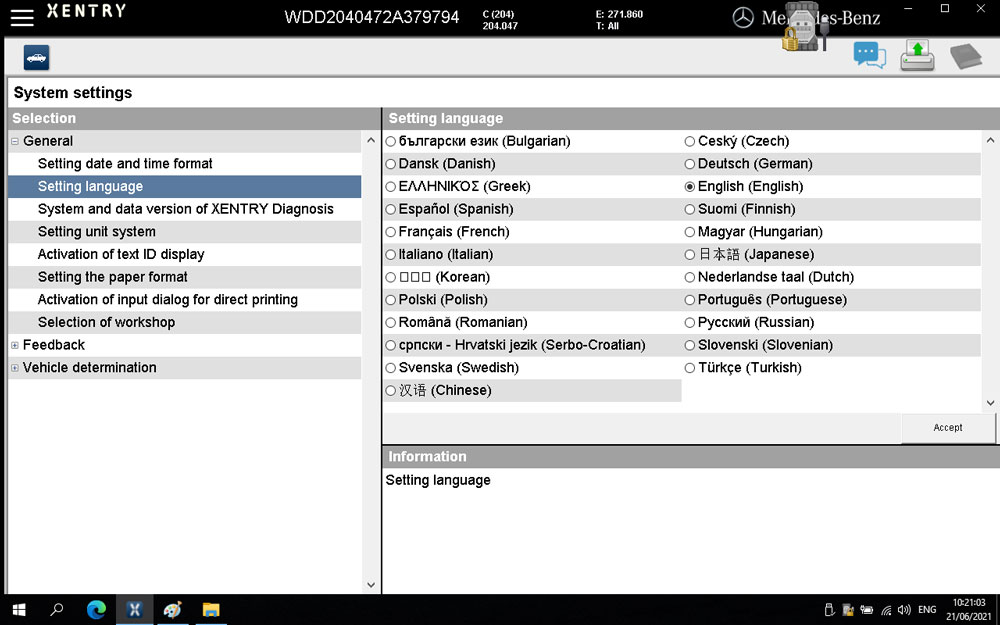The image size is (1000, 625).
Task: Launch Microsoft Edge from the taskbar
Action: click(96, 610)
